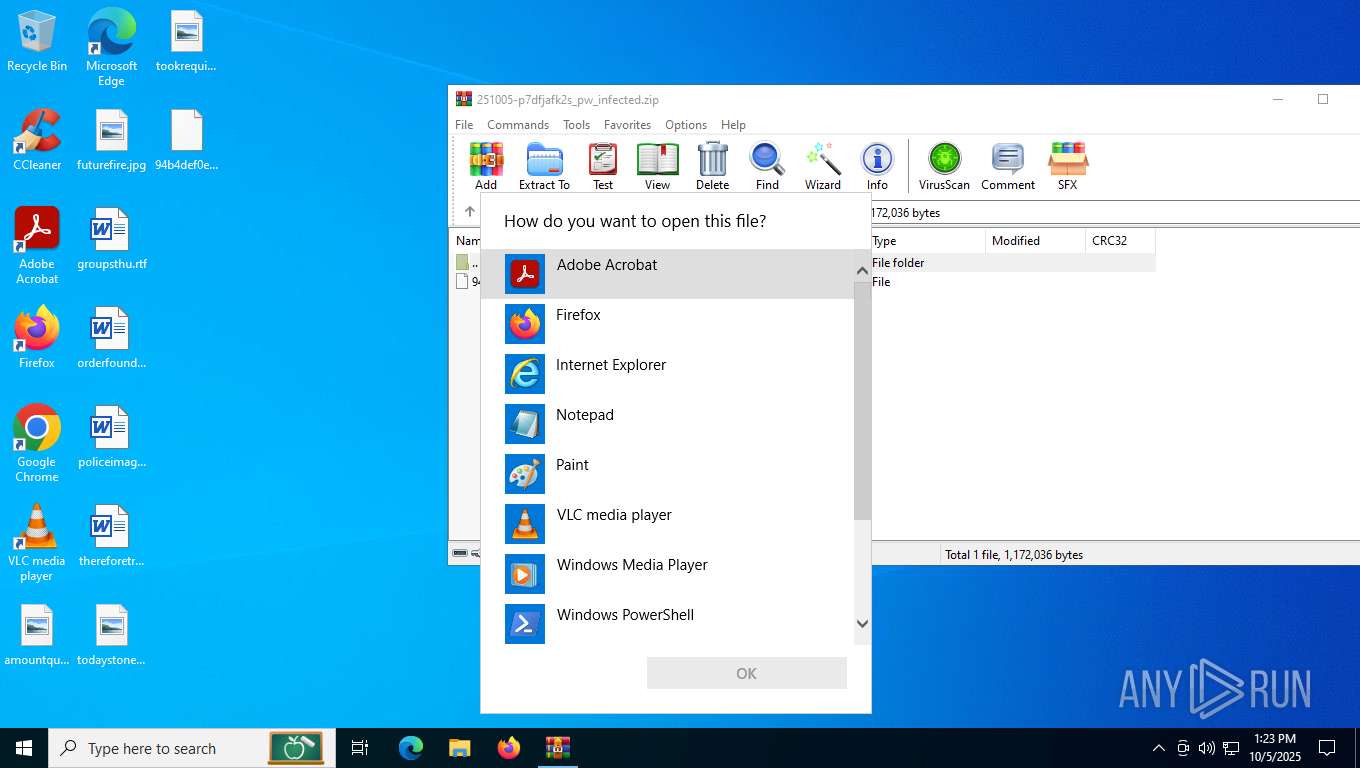Show archive Info
1360x768 pixels.
[x=877, y=165]
